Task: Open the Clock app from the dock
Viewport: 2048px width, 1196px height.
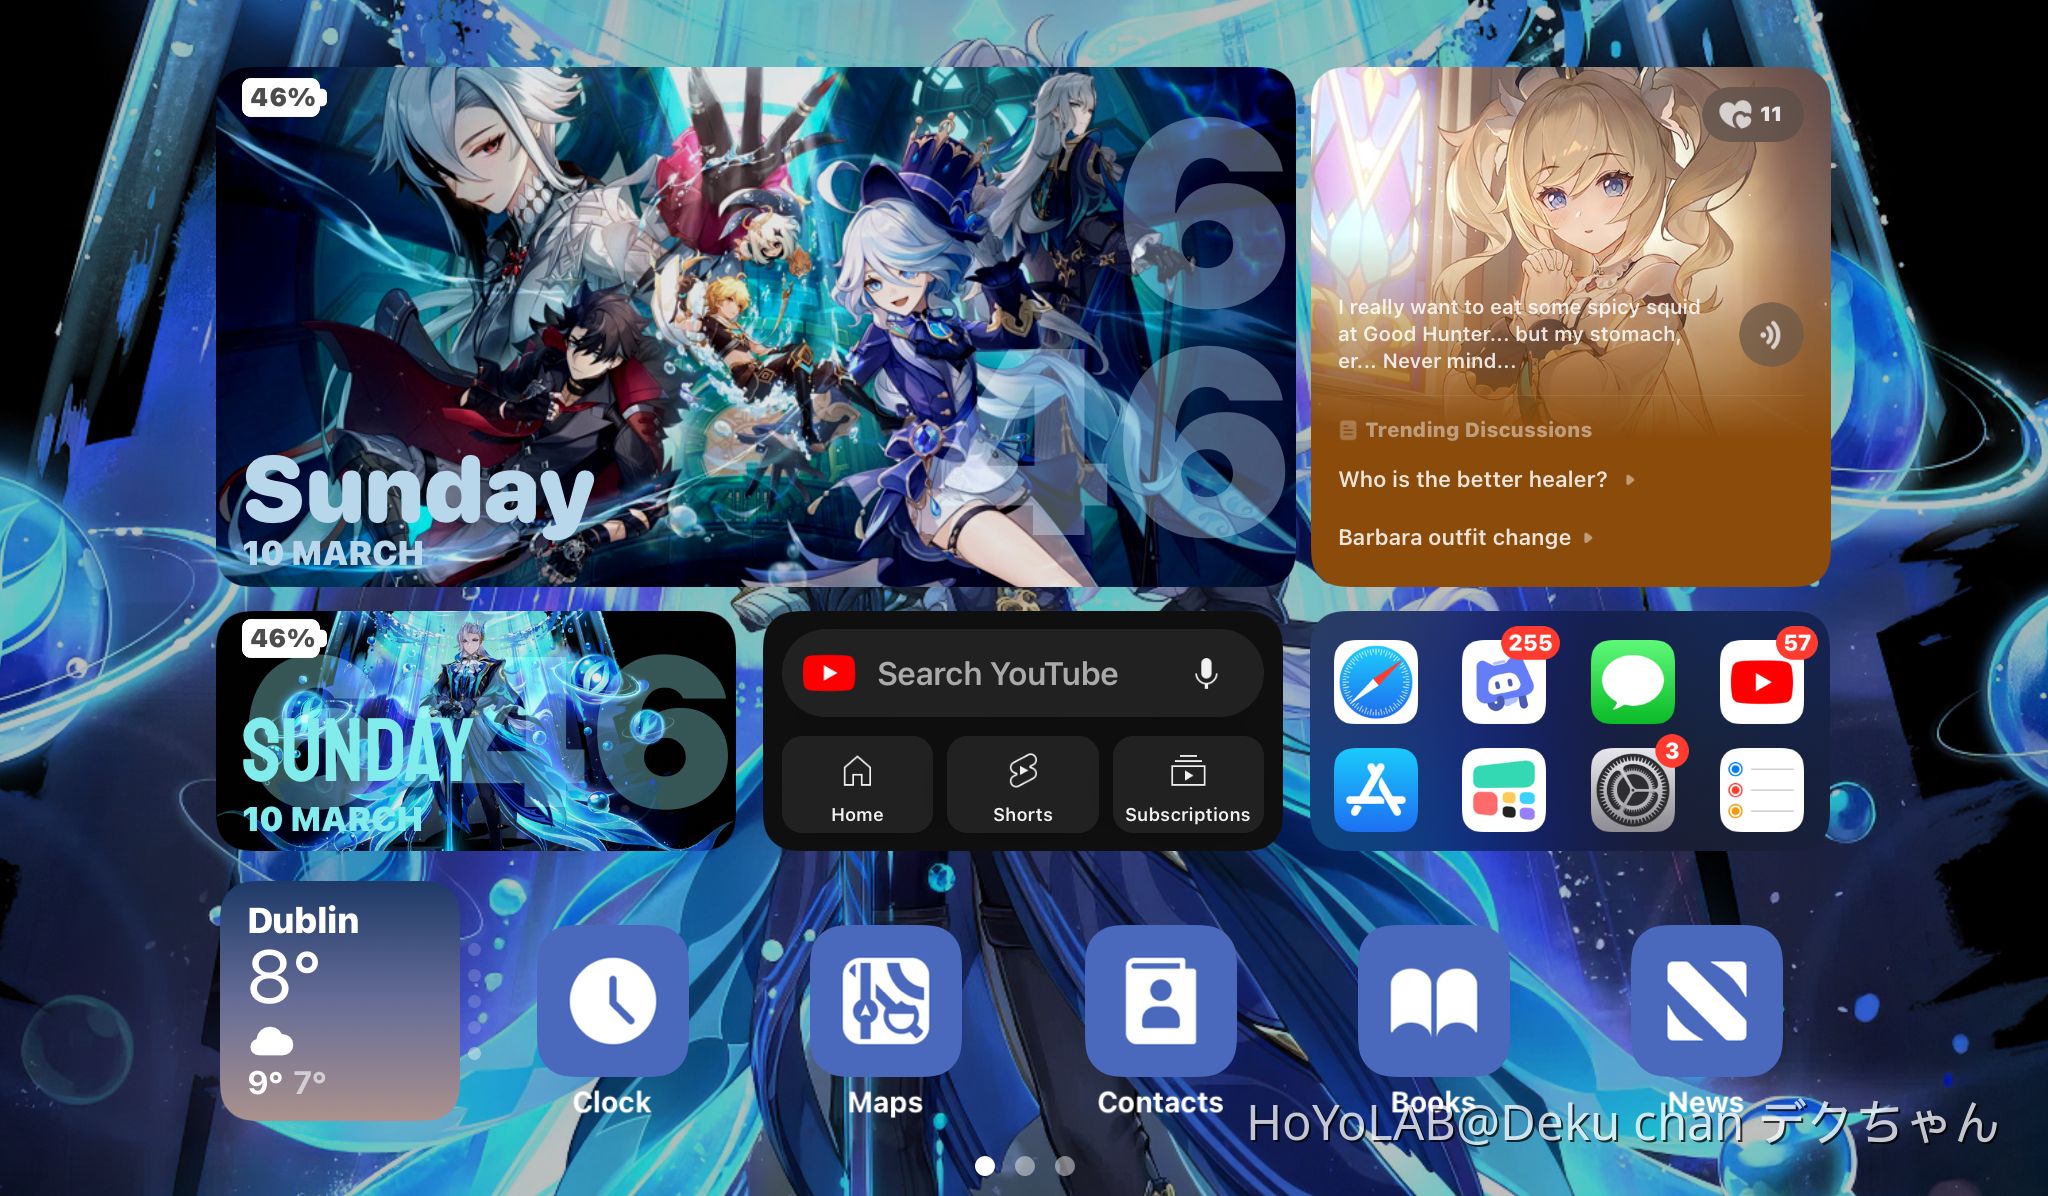Action: coord(612,1003)
